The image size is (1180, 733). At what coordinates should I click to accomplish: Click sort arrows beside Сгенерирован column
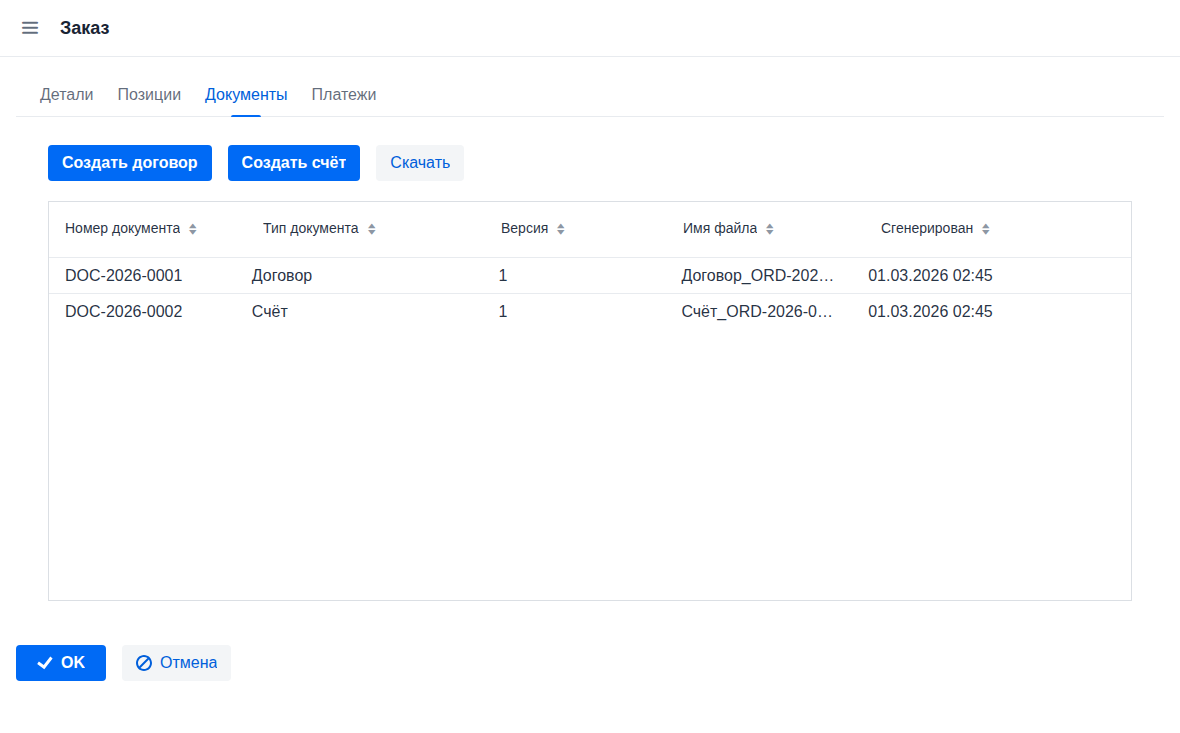click(986, 229)
